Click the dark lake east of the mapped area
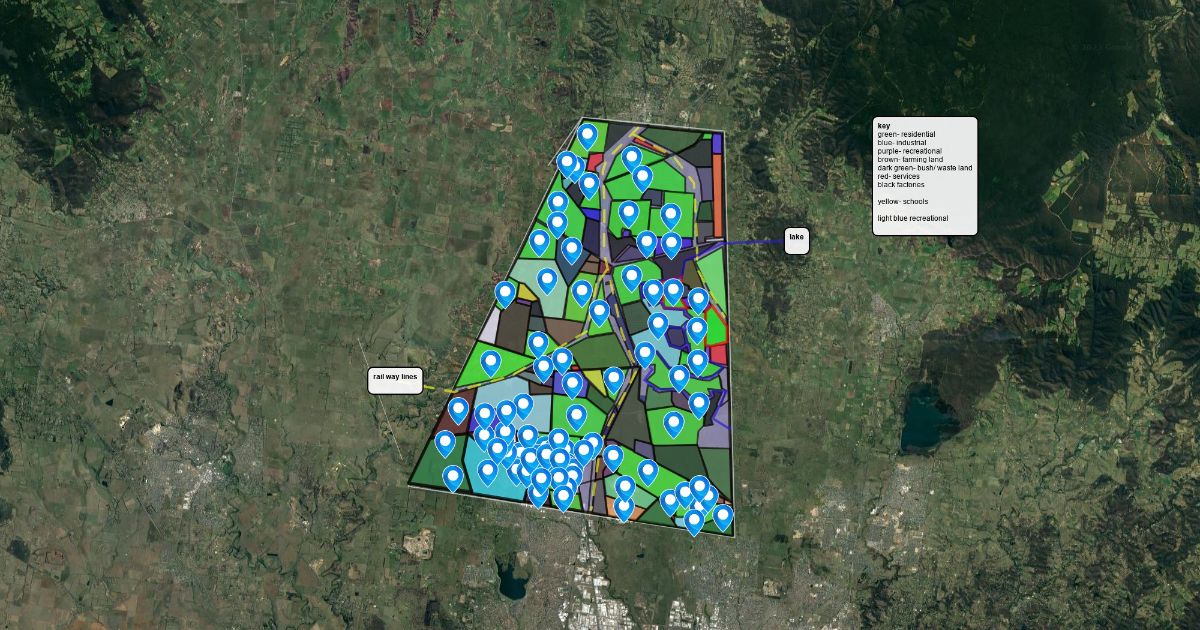The width and height of the screenshot is (1200, 630). 927,419
